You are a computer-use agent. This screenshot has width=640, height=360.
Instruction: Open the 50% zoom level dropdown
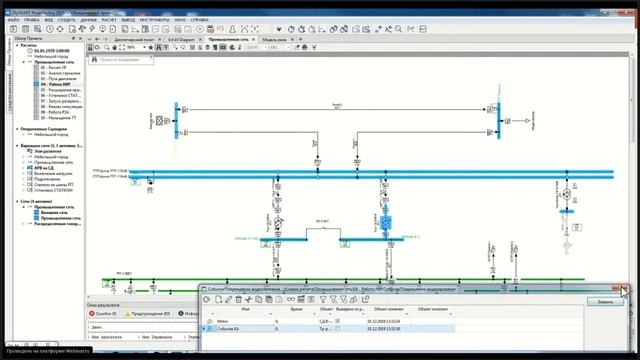coord(144,48)
